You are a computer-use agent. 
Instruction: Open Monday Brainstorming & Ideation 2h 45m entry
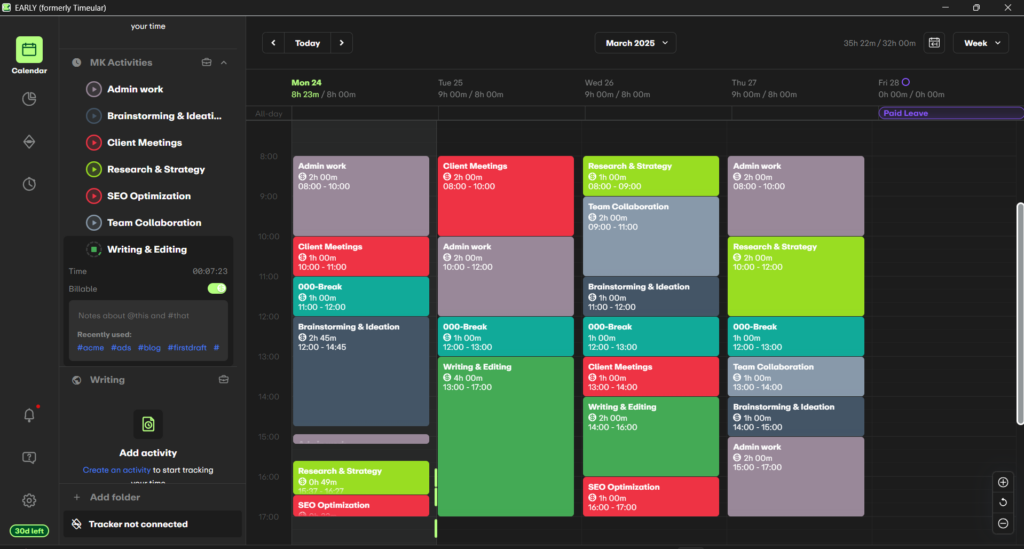click(361, 371)
